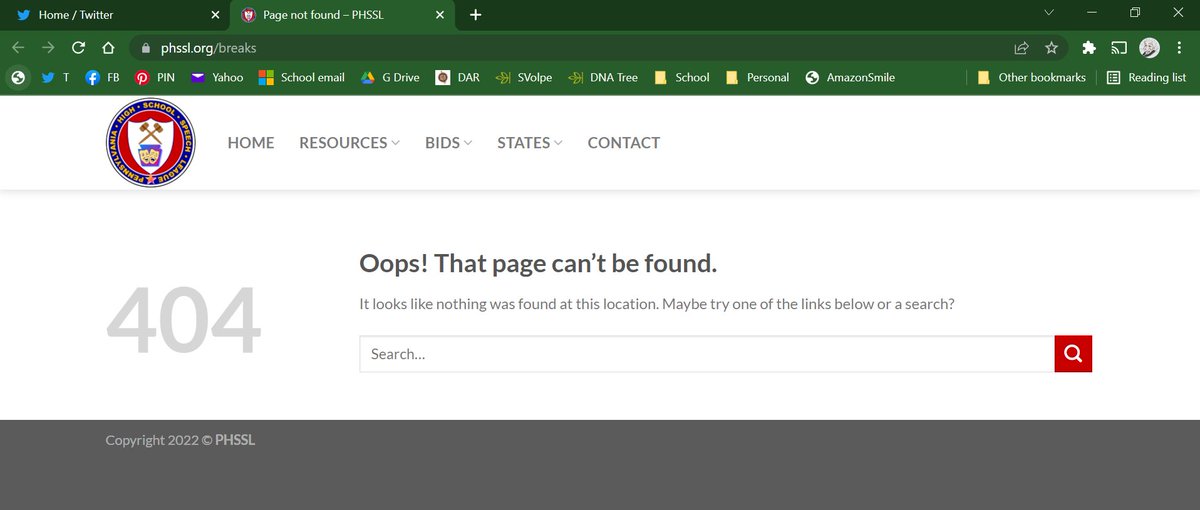Open the G Drive bookmark
The height and width of the screenshot is (510, 1200).
[389, 77]
